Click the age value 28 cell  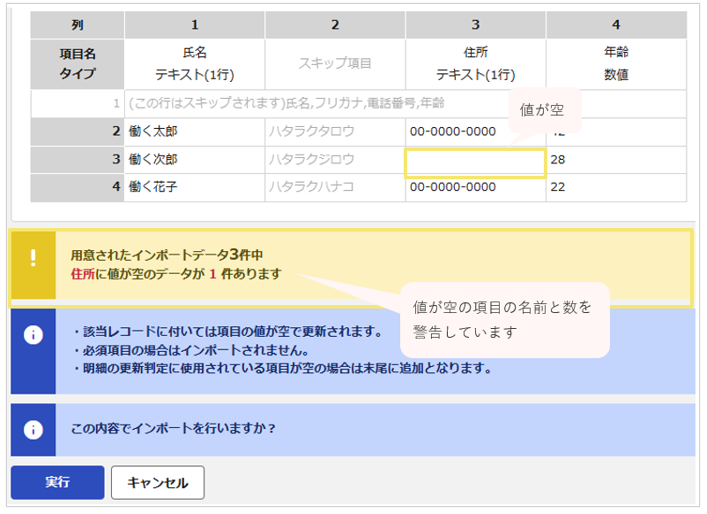[616, 159]
